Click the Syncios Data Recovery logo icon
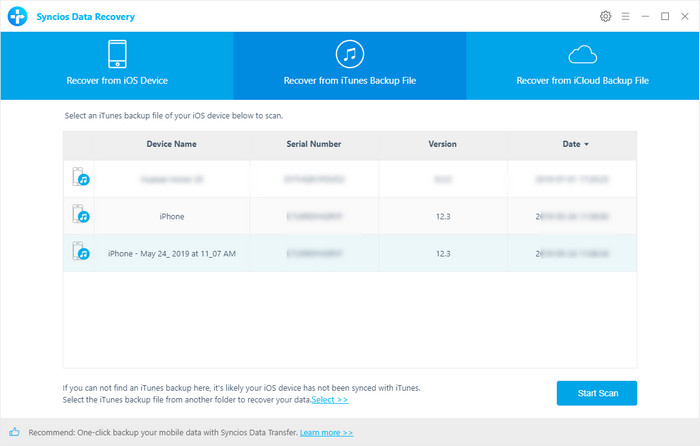The width and height of the screenshot is (700, 446). click(17, 17)
